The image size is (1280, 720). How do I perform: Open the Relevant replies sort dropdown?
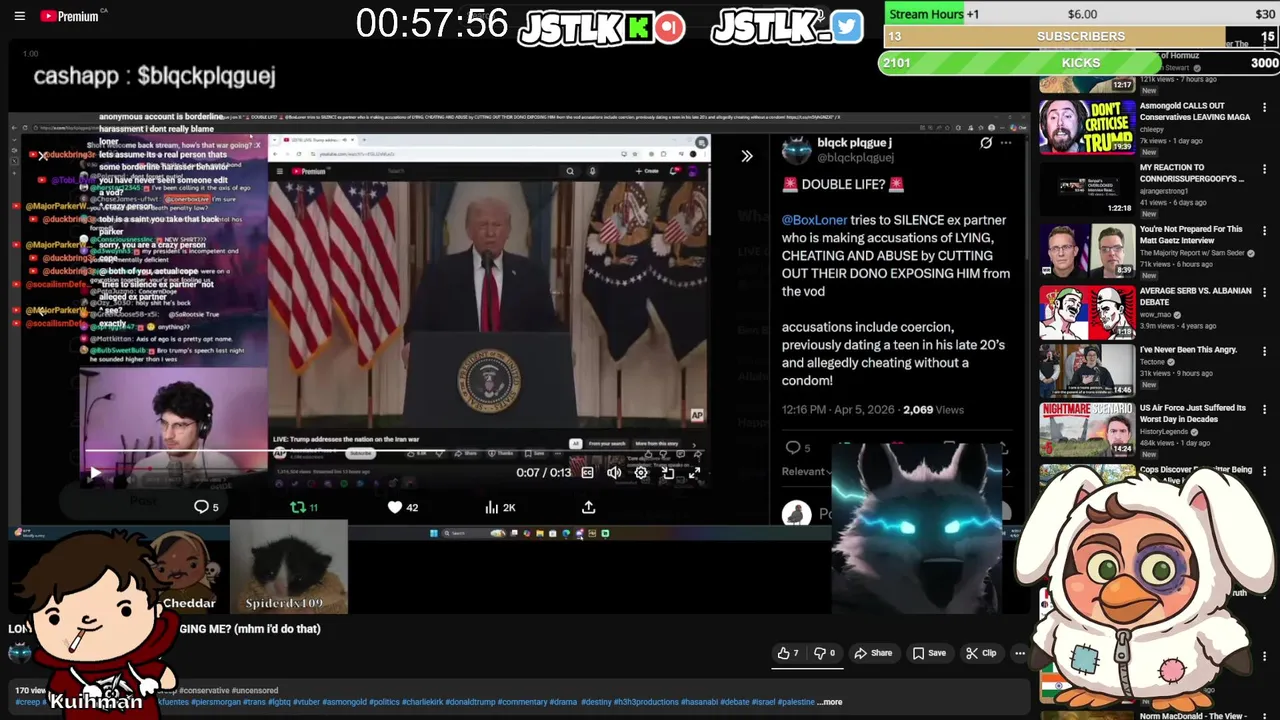click(807, 471)
